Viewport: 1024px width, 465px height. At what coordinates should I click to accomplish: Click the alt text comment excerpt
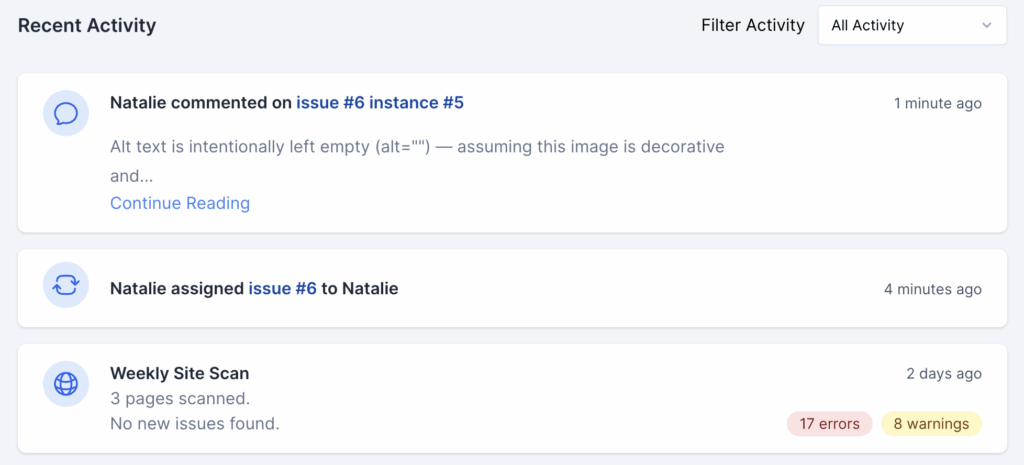coord(416,148)
